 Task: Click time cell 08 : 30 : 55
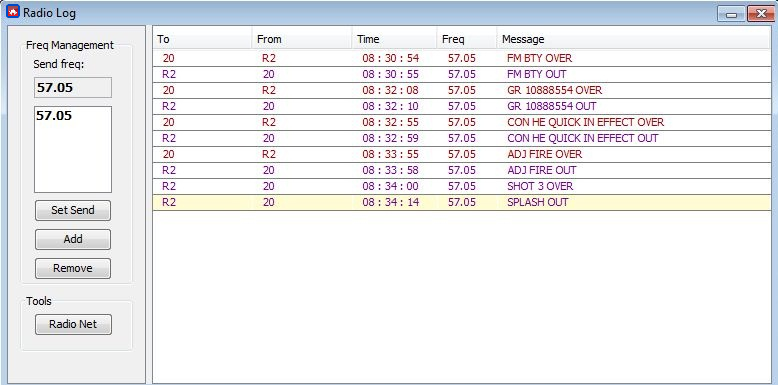pos(390,74)
